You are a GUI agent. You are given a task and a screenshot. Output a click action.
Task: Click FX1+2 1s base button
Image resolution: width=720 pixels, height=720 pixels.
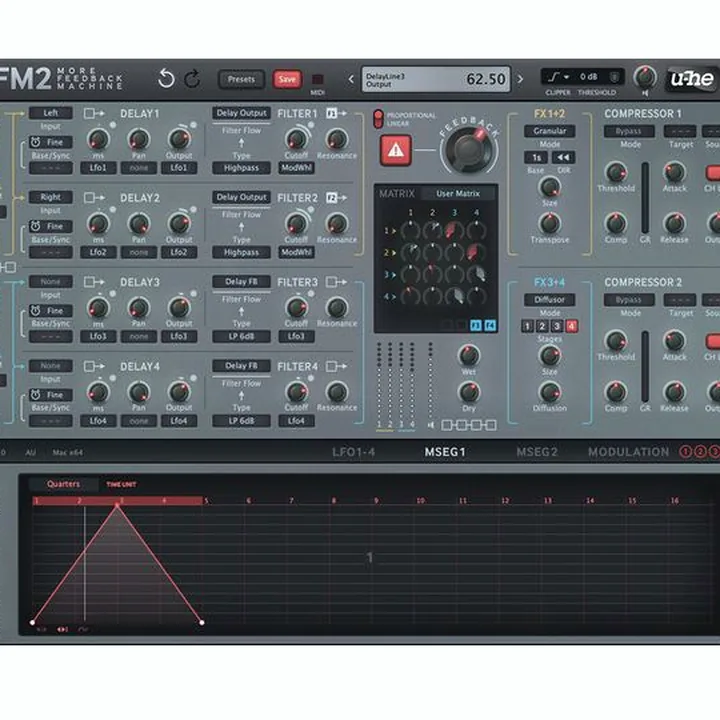click(536, 158)
